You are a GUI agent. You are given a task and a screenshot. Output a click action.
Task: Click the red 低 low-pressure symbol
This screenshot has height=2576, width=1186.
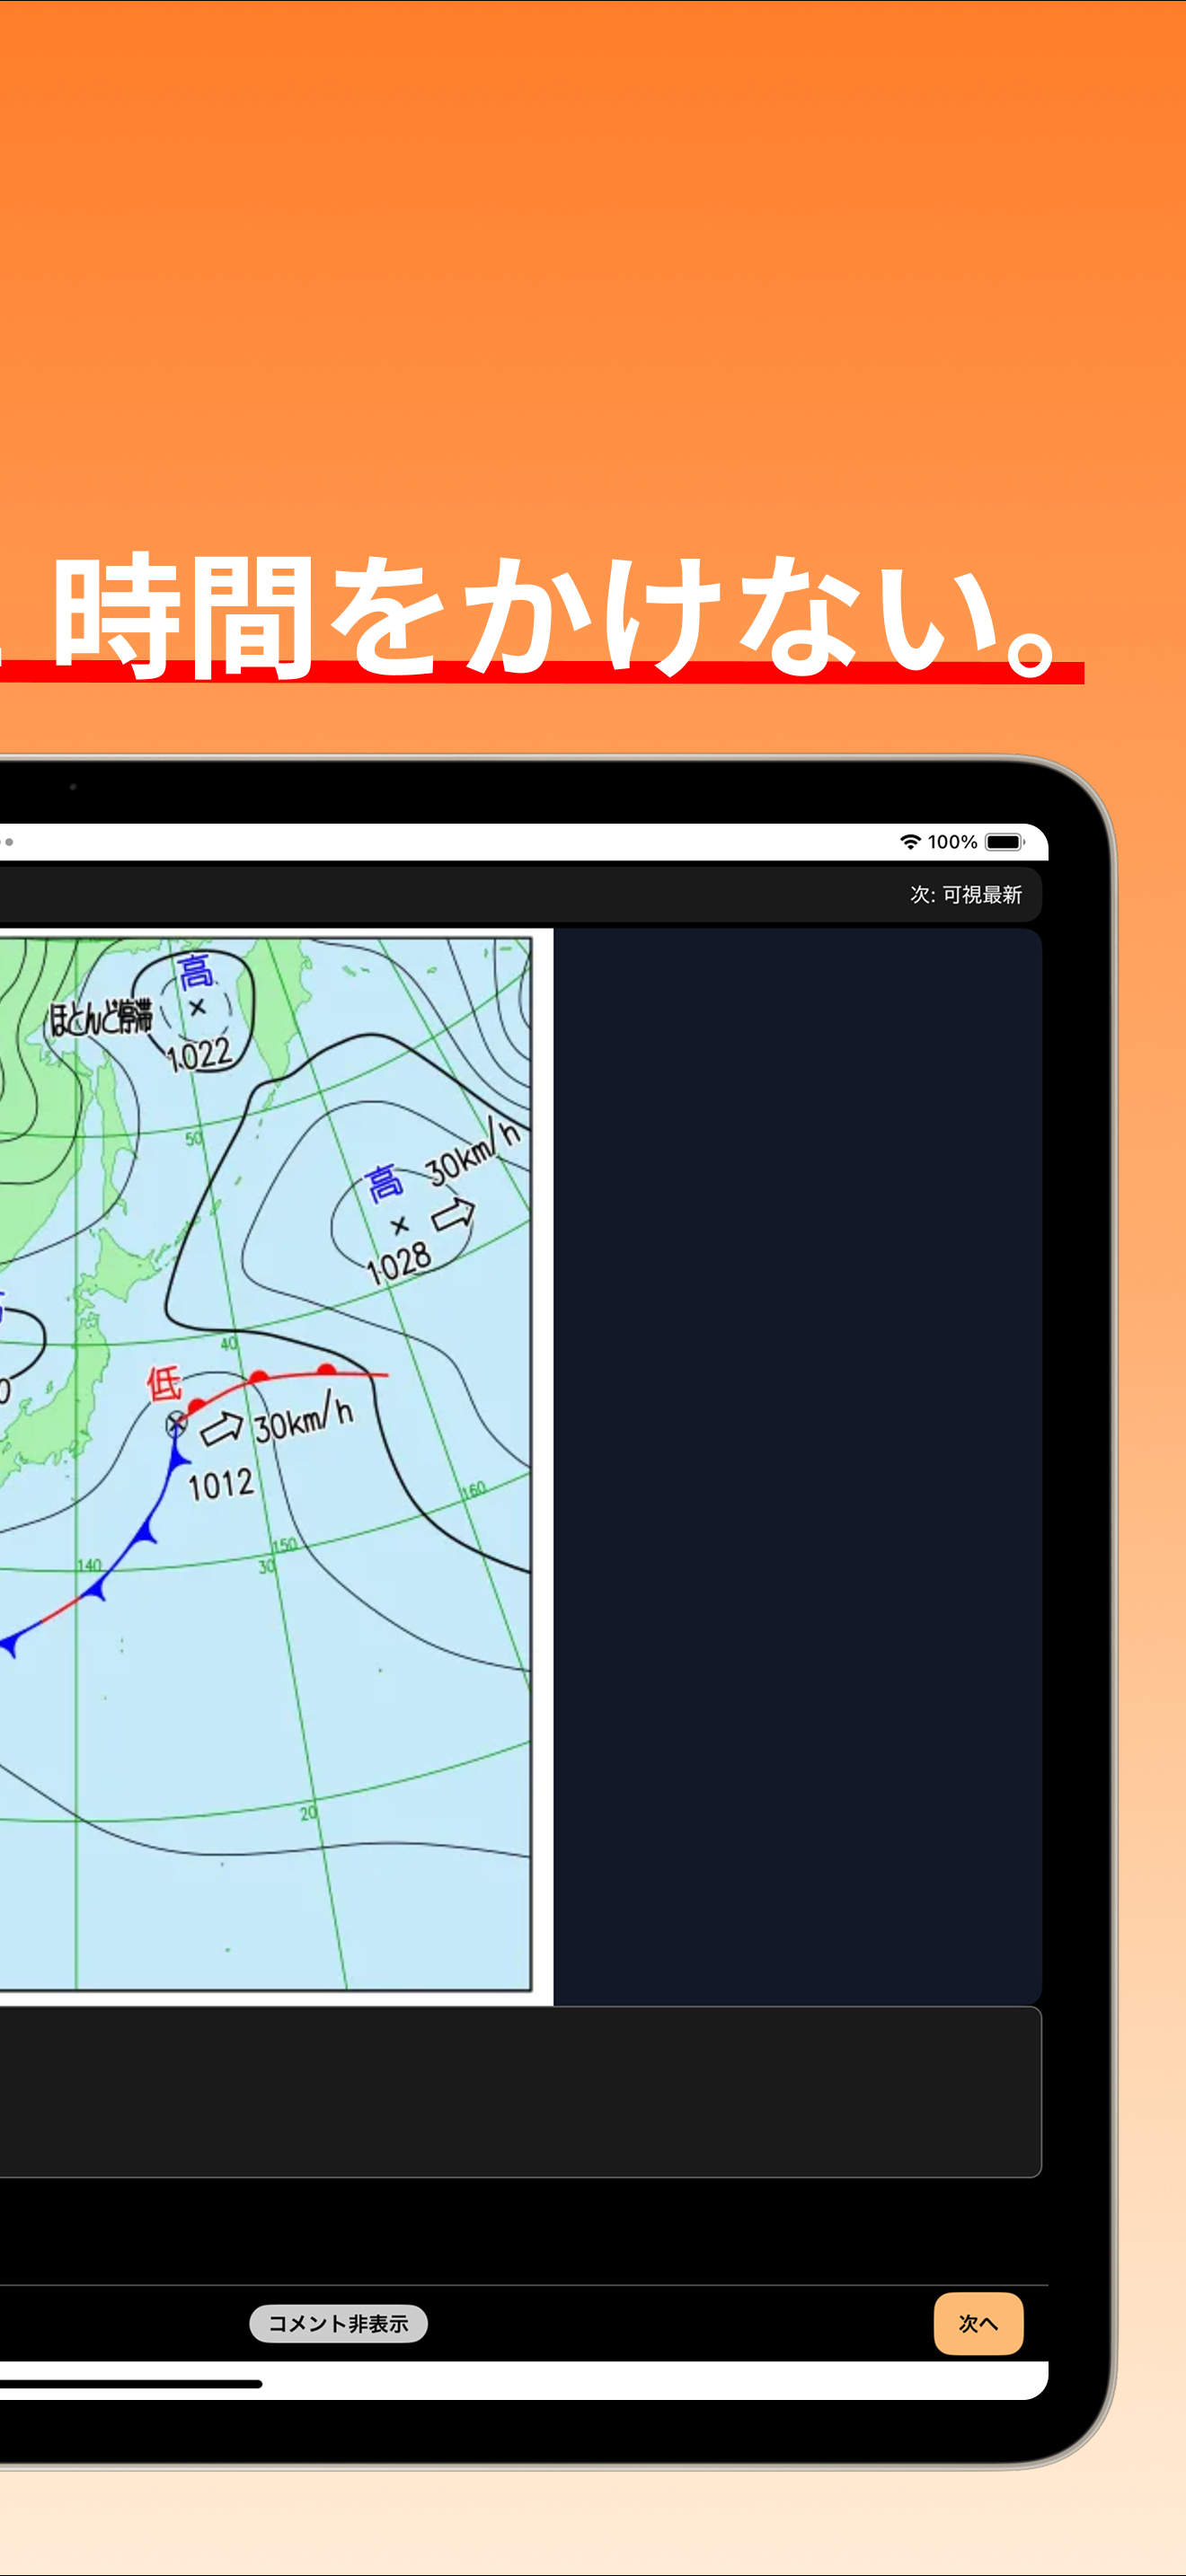(164, 1384)
